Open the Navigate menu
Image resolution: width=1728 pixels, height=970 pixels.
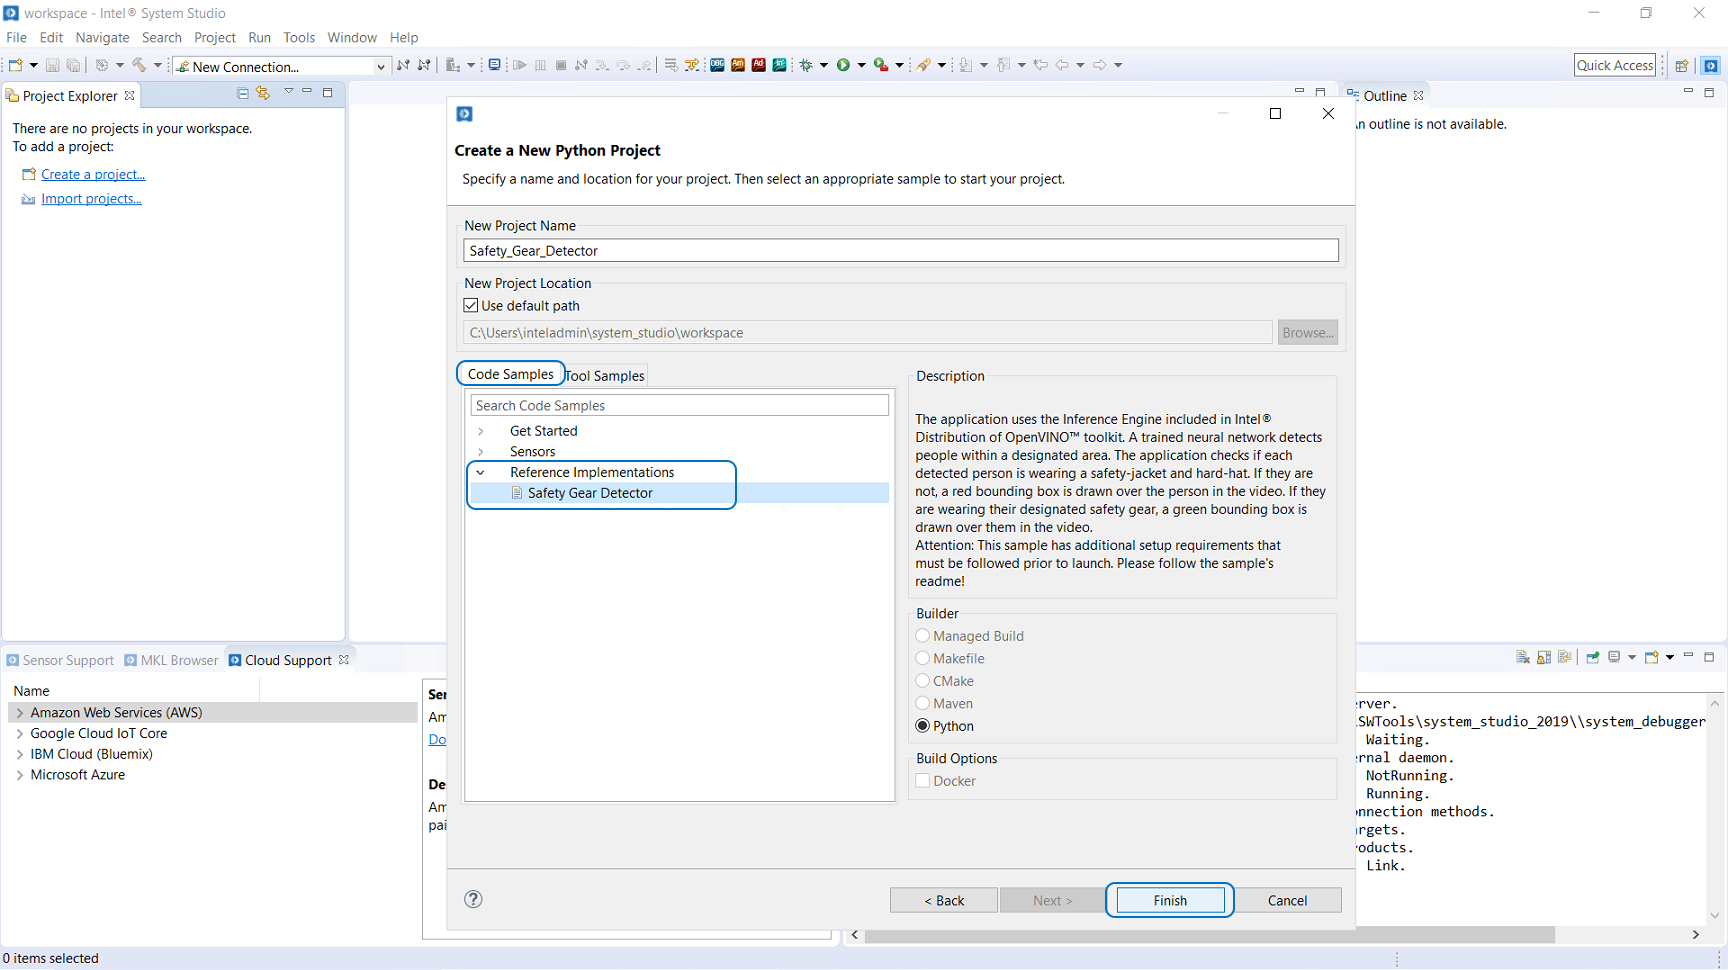click(x=102, y=37)
